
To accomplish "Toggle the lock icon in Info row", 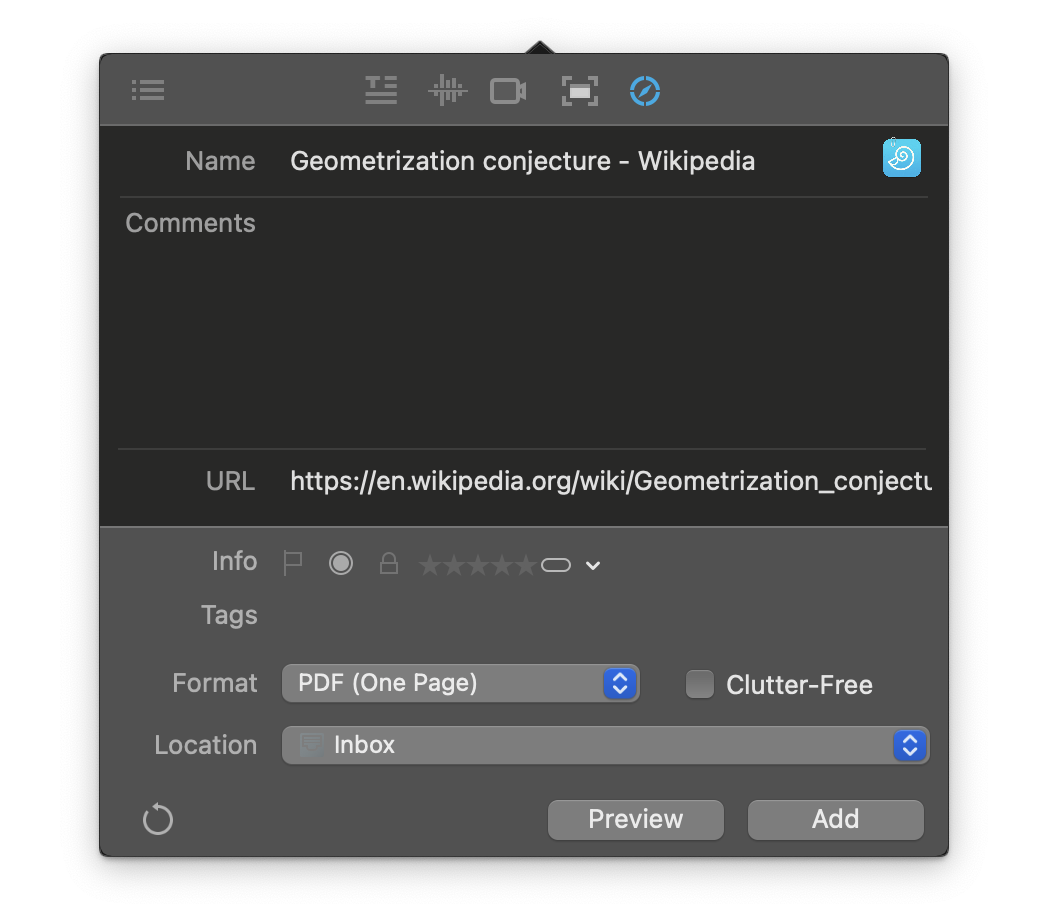I will 389,565.
